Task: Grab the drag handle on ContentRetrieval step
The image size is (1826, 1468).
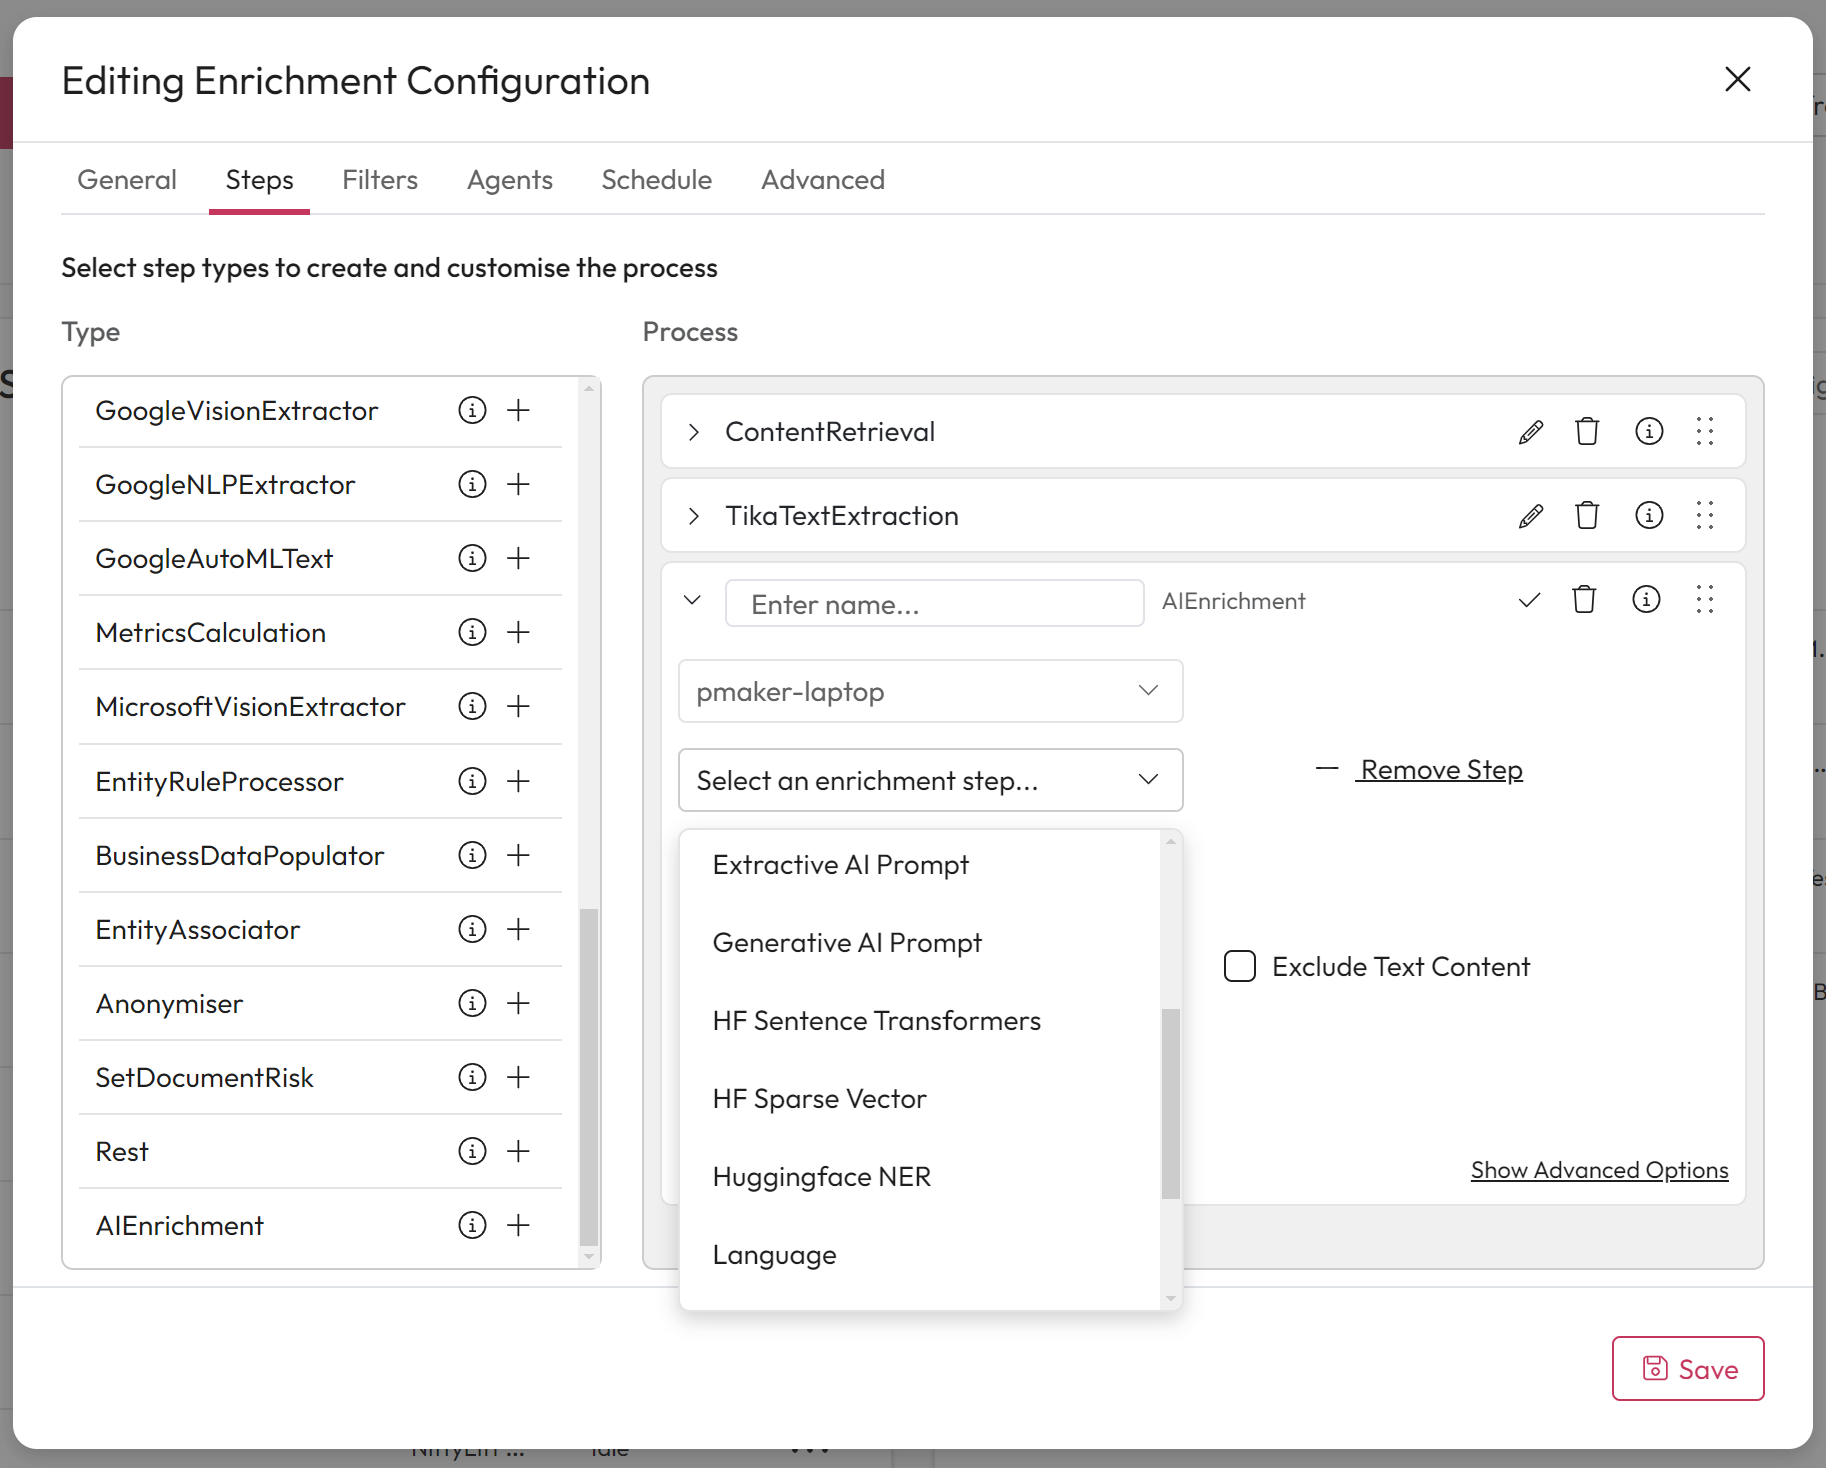Action: [1705, 432]
